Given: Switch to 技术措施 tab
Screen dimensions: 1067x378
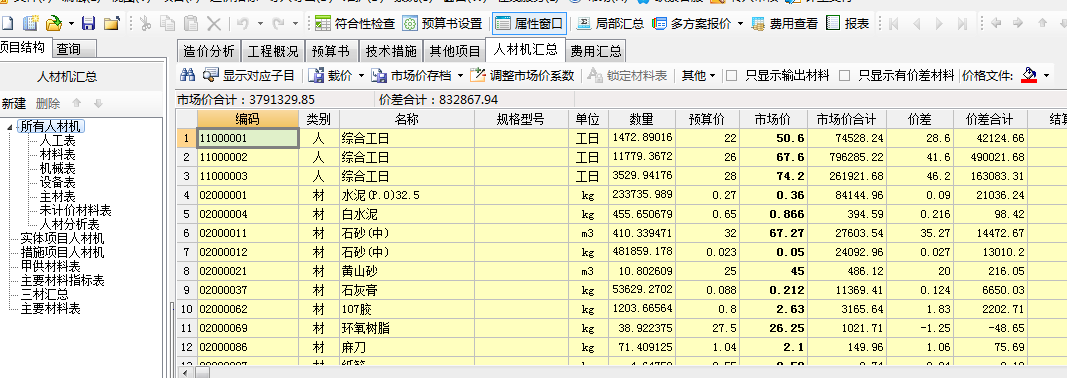Looking at the screenshot, I should coord(391,51).
